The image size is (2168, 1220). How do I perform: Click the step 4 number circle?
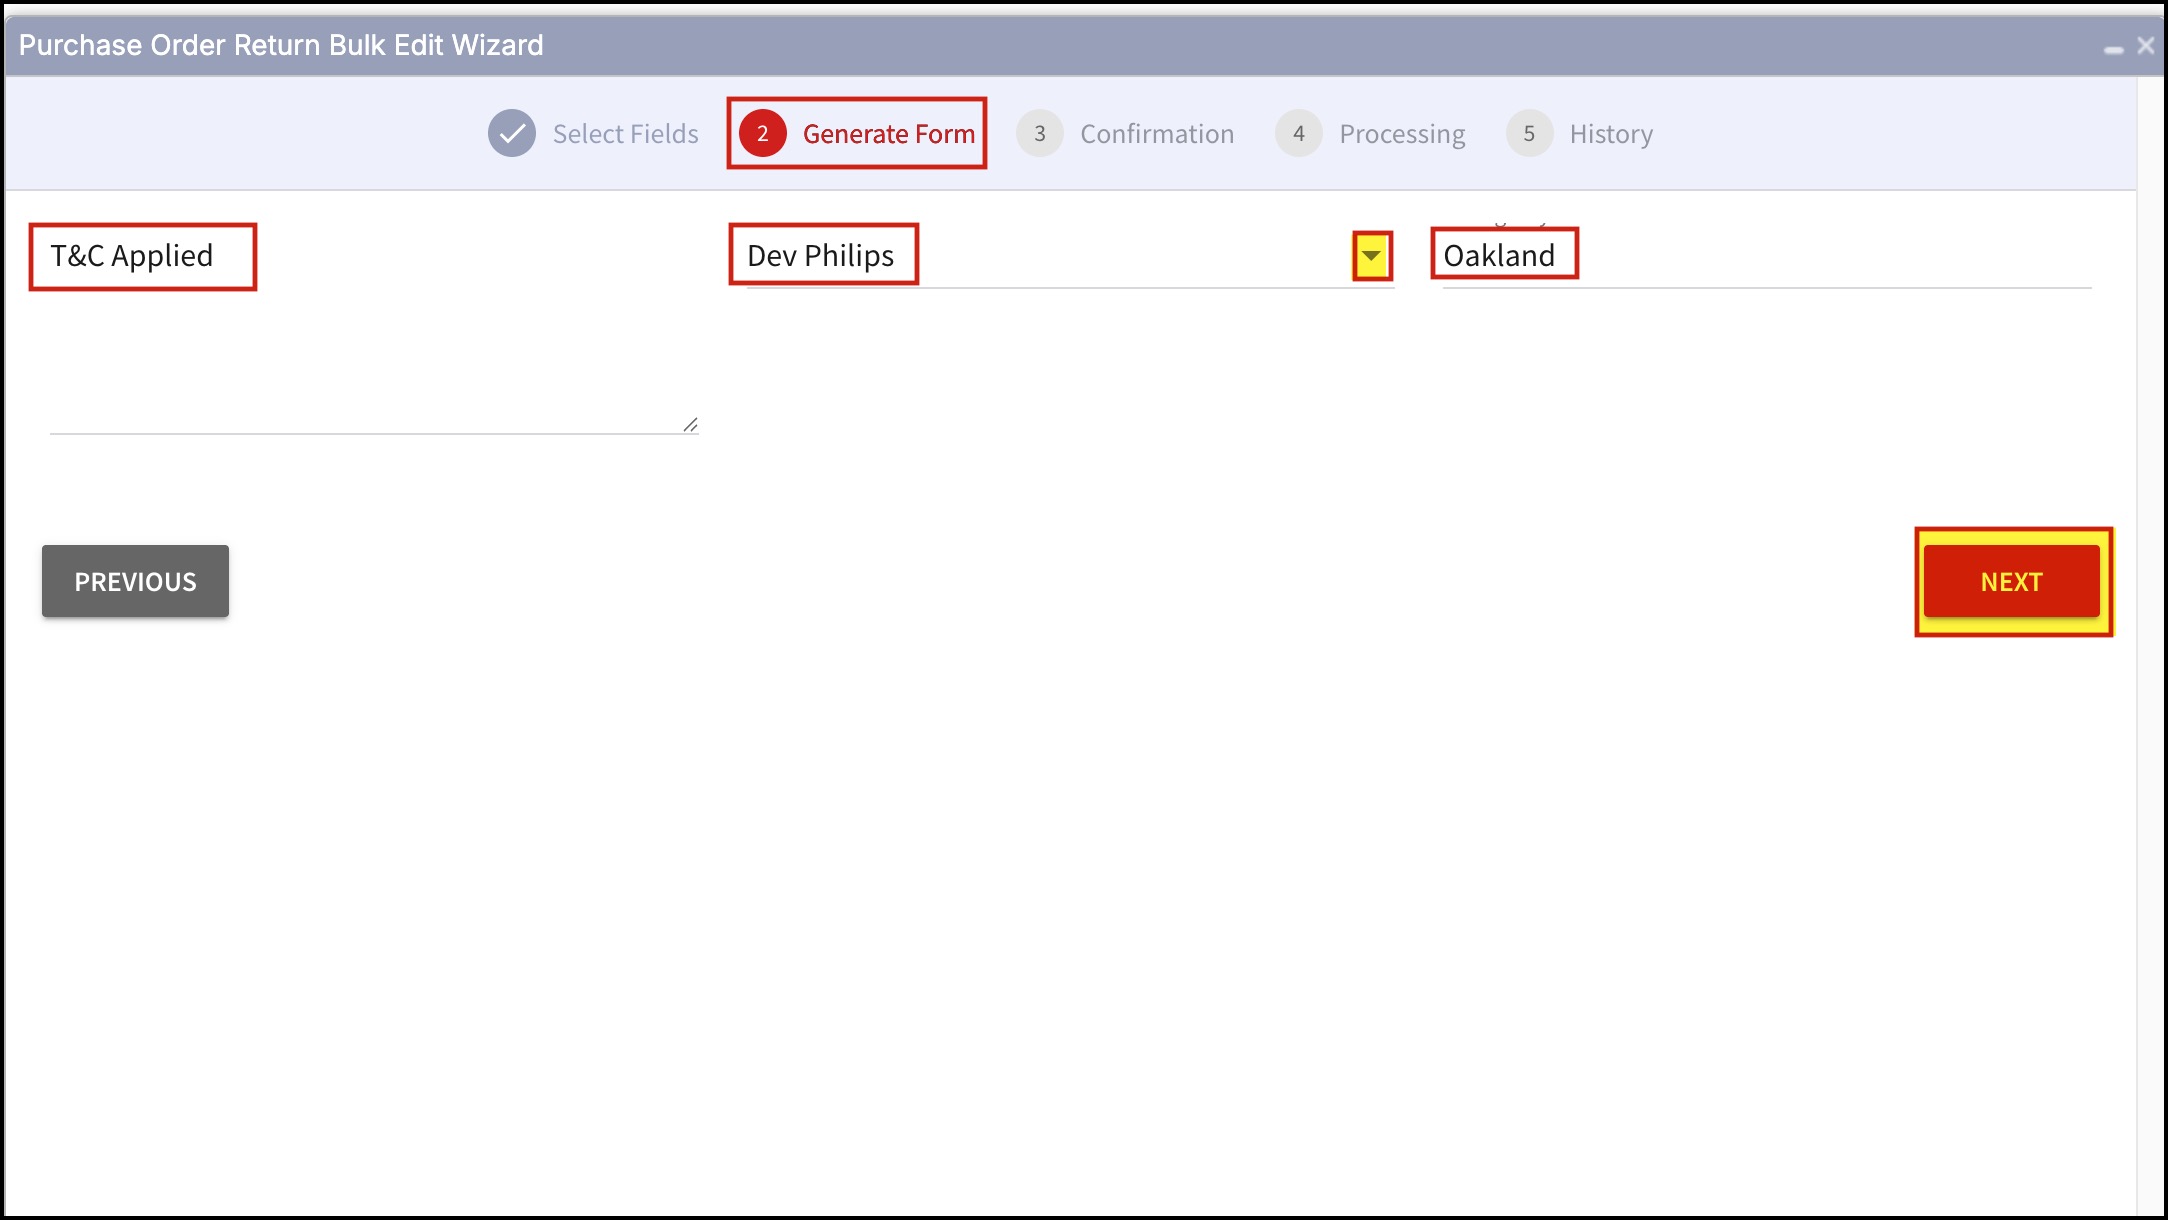1298,133
